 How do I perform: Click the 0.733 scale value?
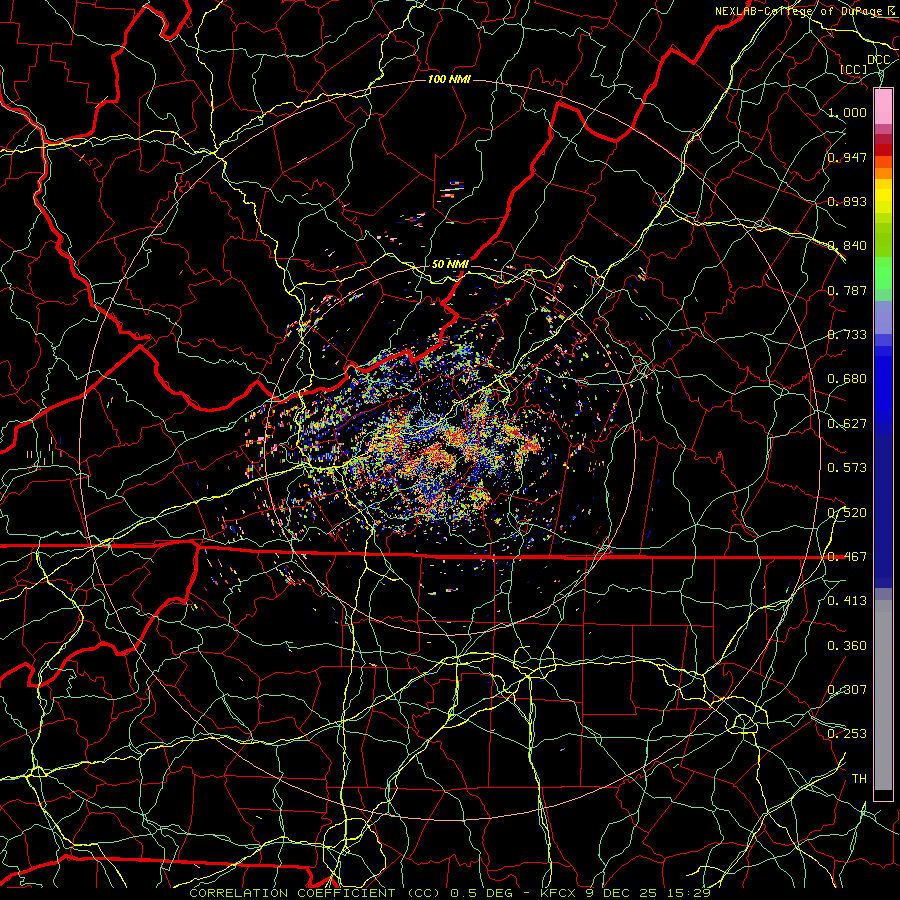(847, 335)
